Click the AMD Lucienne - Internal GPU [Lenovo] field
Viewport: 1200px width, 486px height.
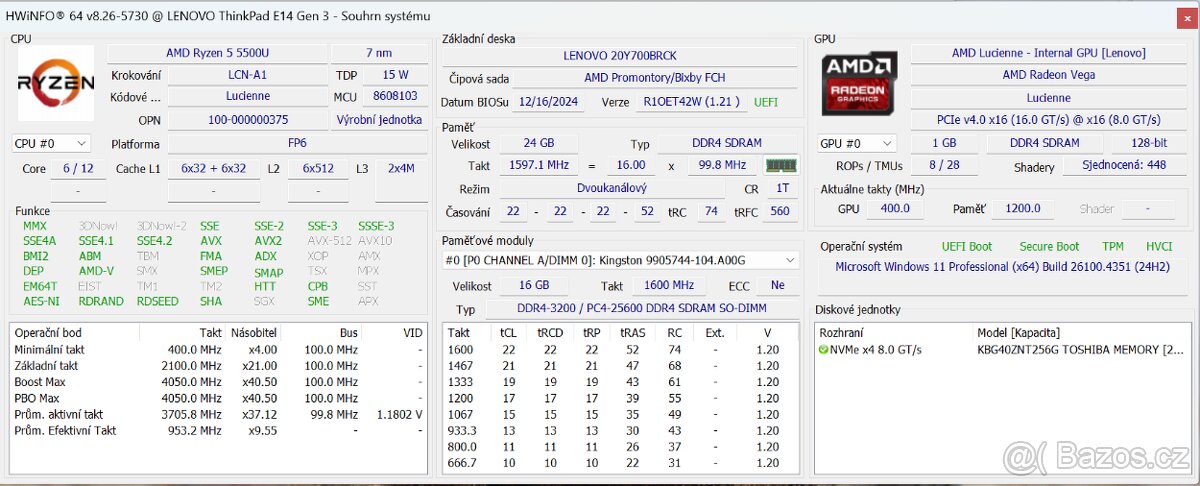1049,53
